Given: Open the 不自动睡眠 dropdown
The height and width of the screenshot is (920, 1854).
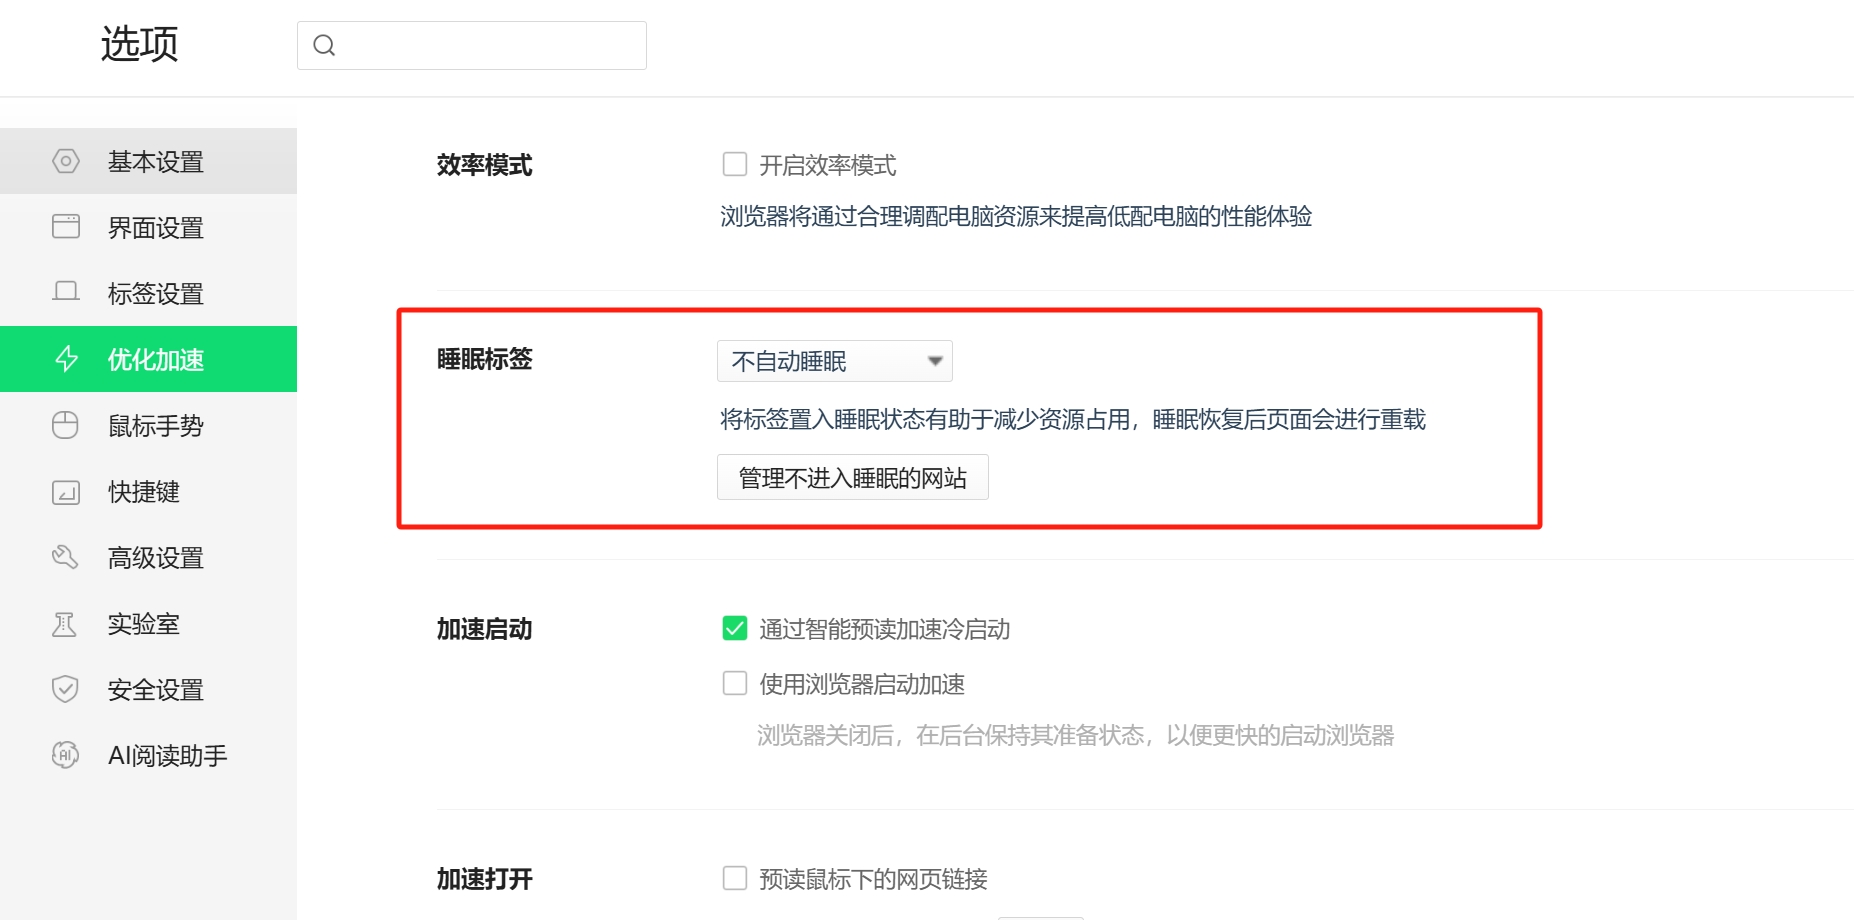Looking at the screenshot, I should (835, 361).
